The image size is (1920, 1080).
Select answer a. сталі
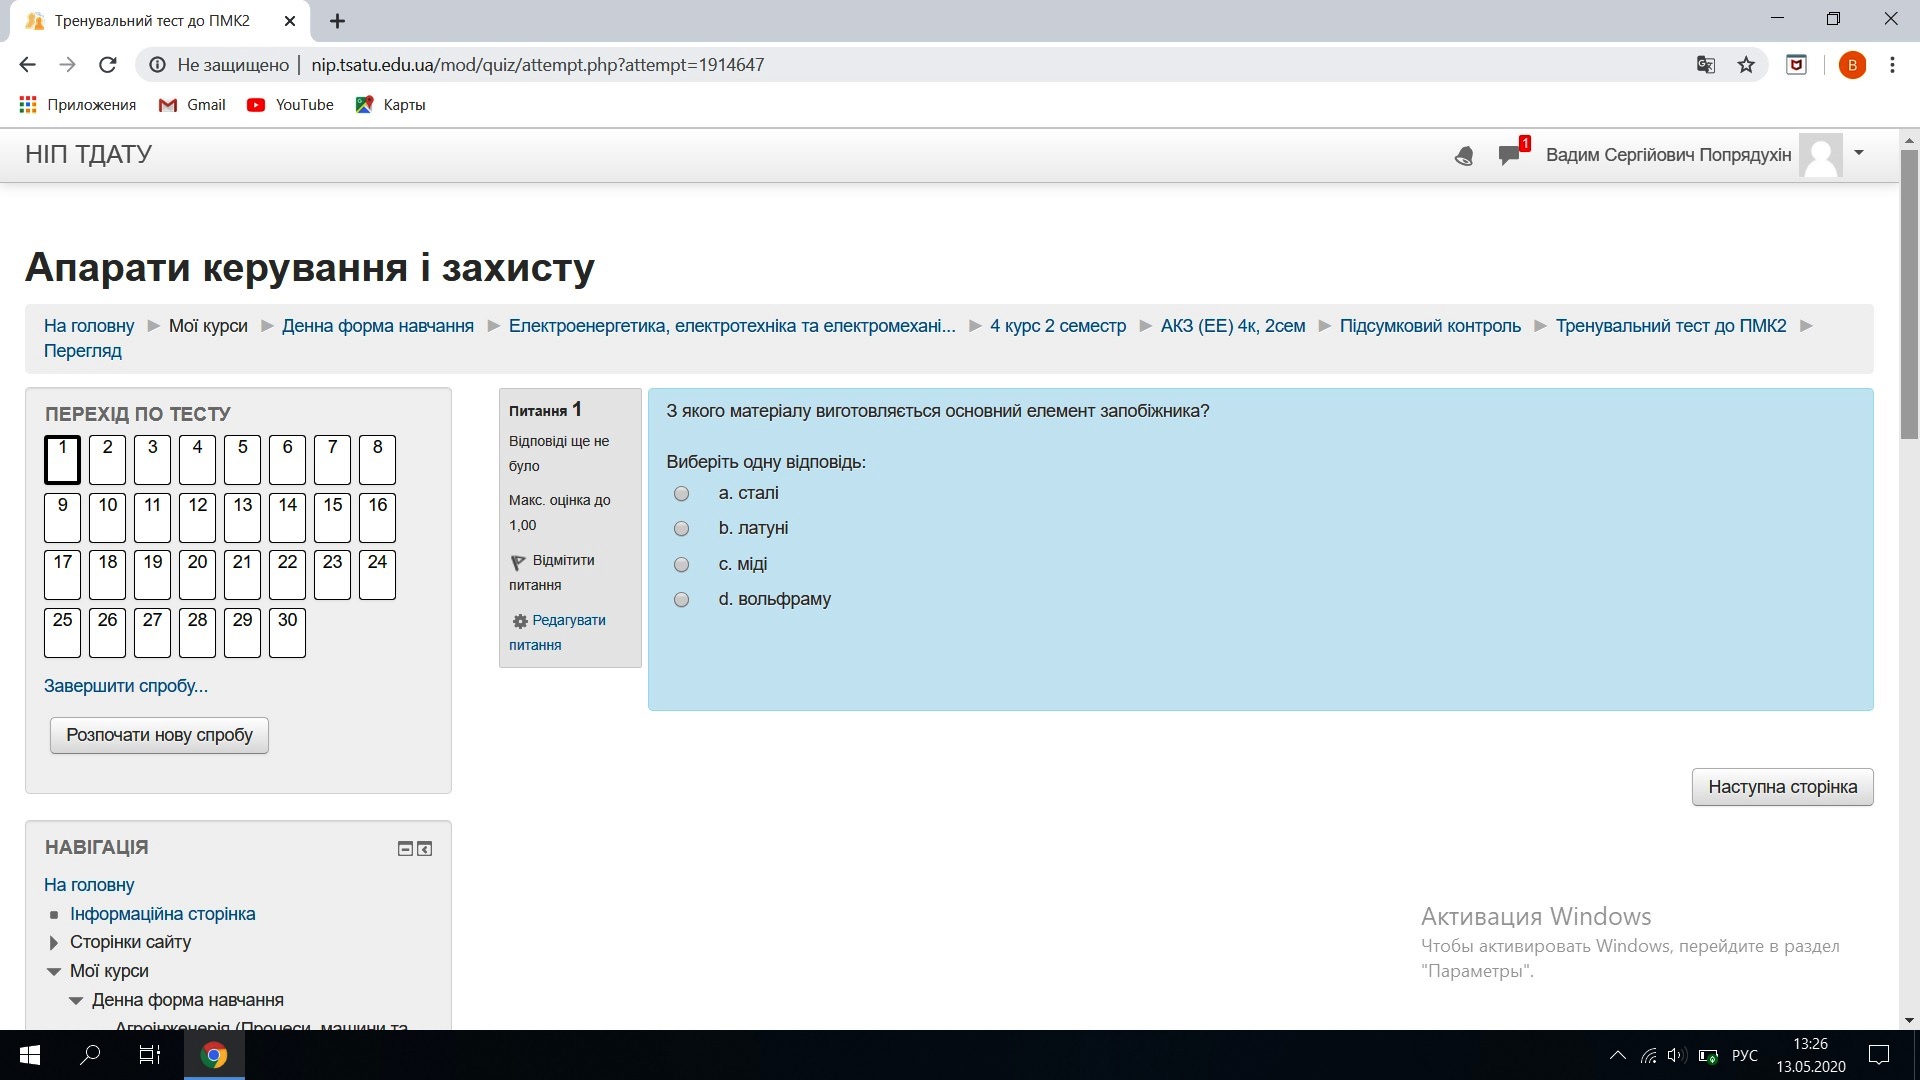pos(682,494)
